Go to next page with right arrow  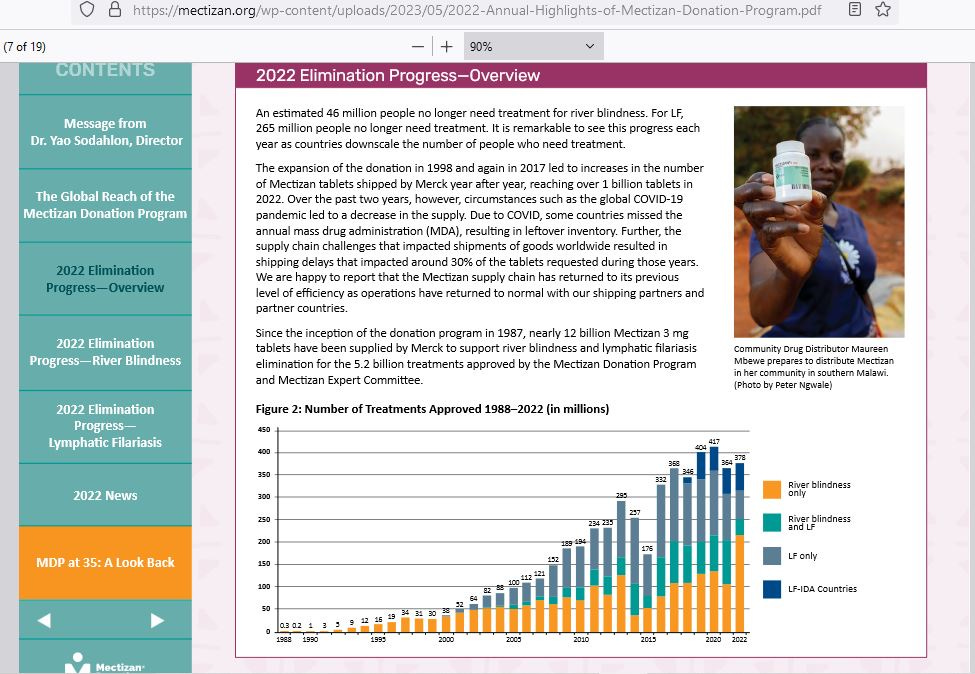click(157, 621)
